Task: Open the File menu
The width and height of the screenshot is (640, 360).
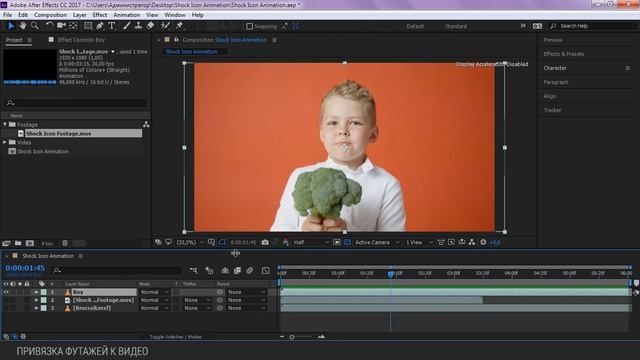Action: [x=8, y=15]
